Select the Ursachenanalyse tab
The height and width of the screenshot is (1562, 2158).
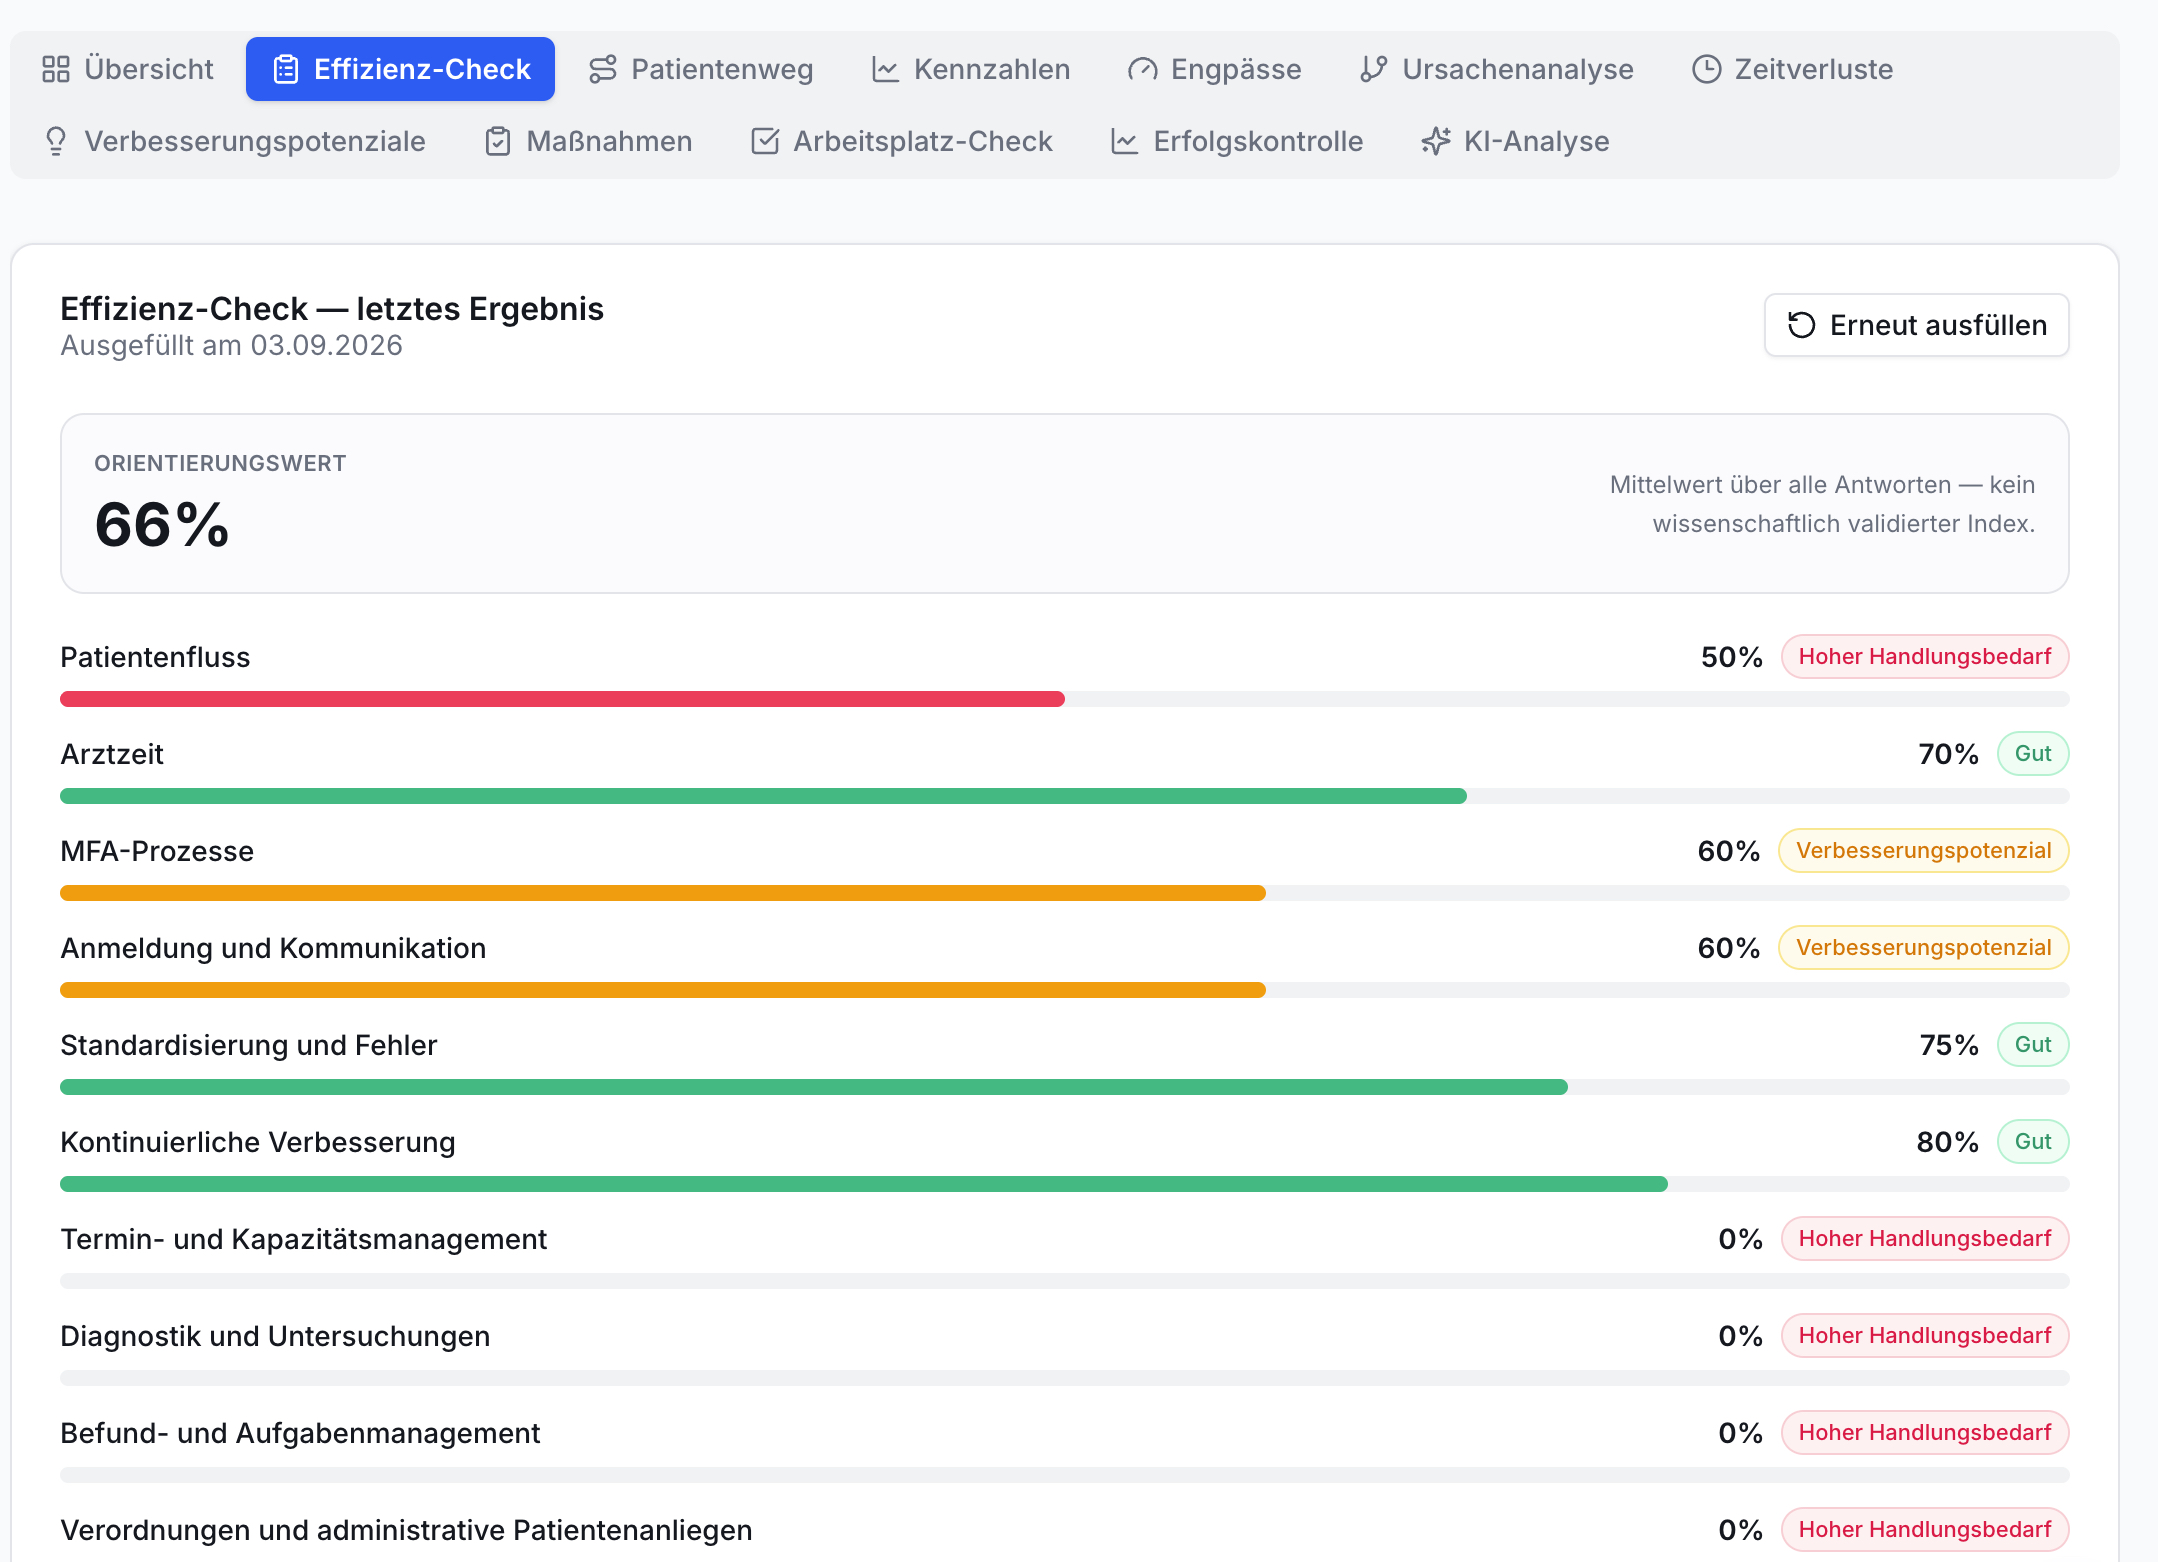pos(1497,69)
